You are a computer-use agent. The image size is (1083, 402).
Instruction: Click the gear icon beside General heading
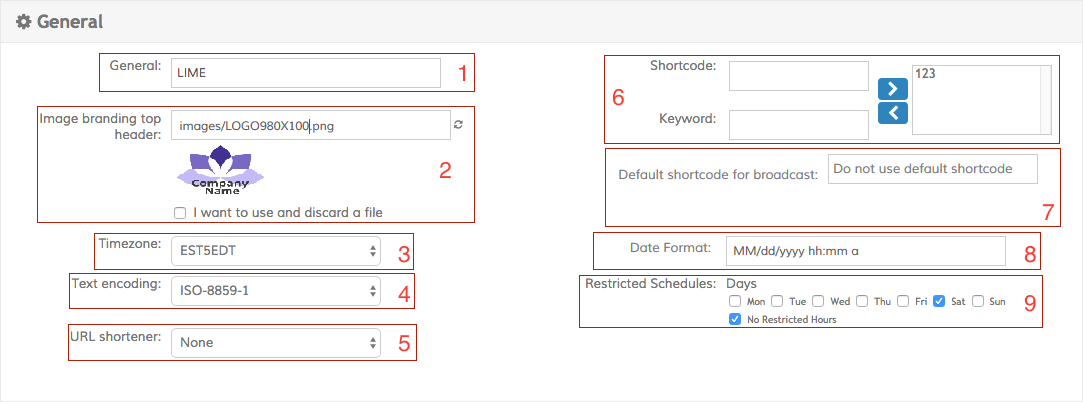24,21
